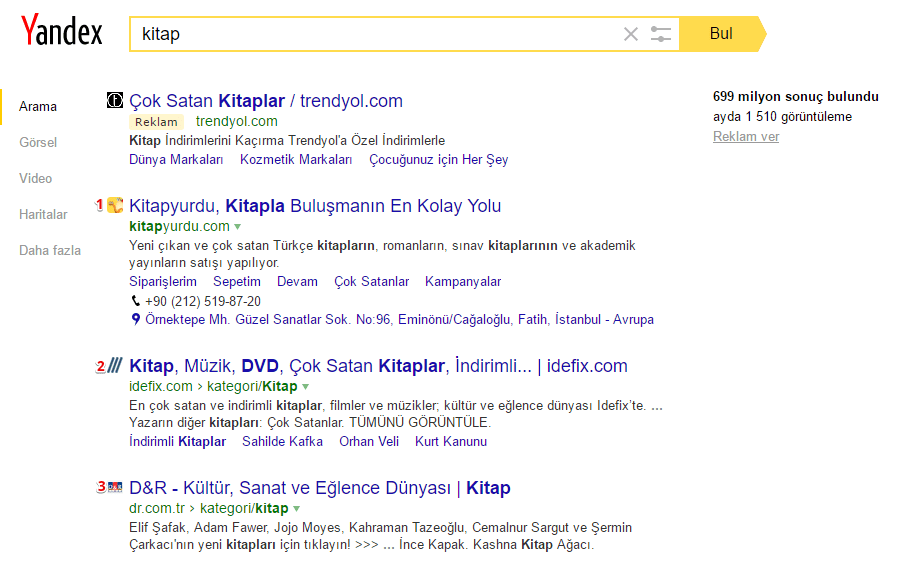Click the Yandex logo

point(62,32)
